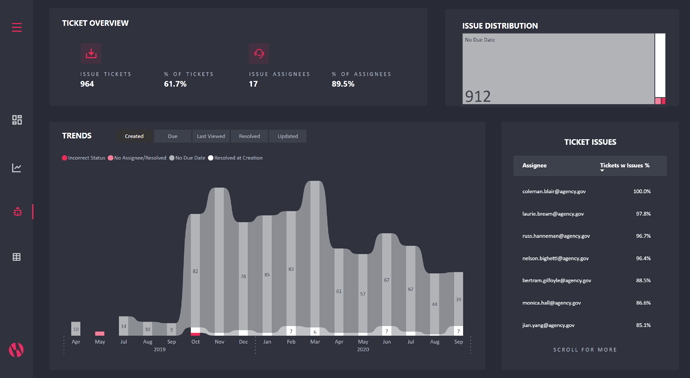690x378 pixels.
Task: Select nelson.bighetti@agency.gov row
Action: 590,258
